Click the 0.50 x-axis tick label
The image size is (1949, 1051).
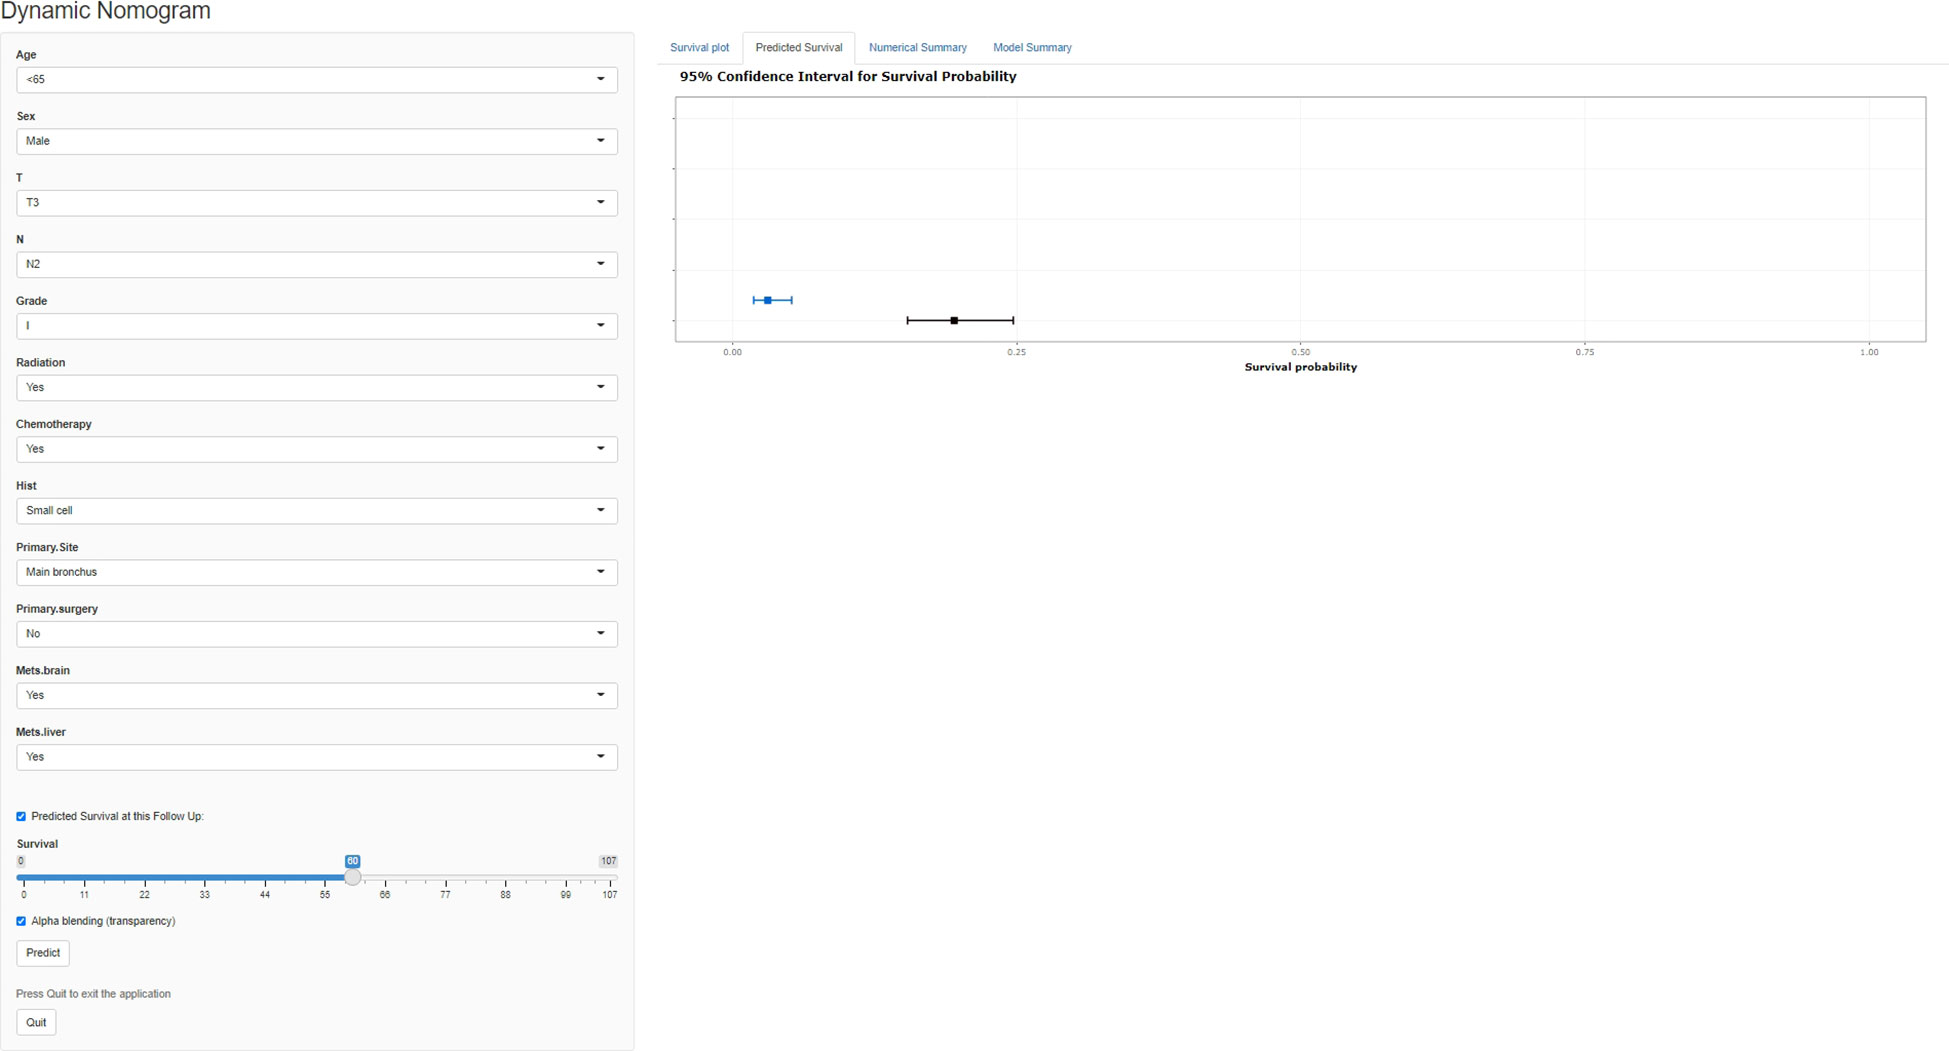[1300, 352]
